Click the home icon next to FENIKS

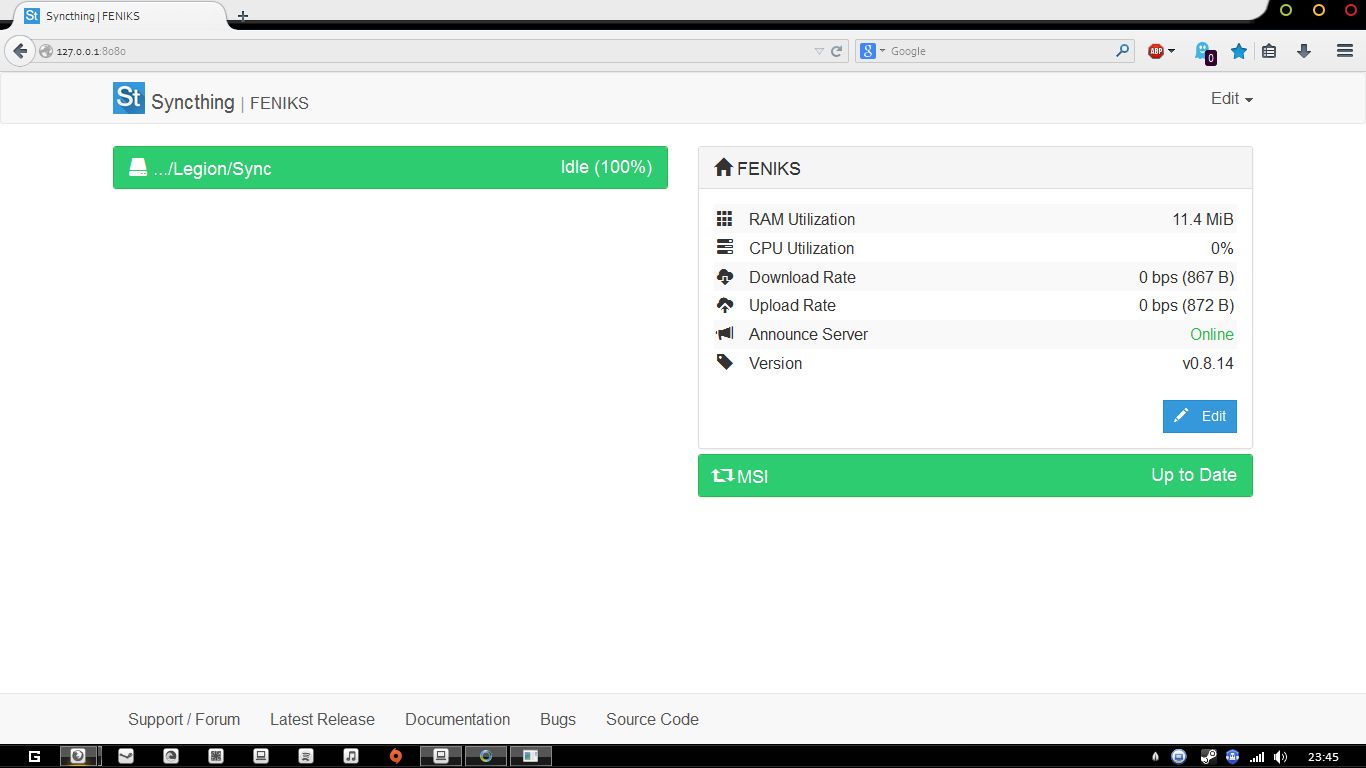724,168
